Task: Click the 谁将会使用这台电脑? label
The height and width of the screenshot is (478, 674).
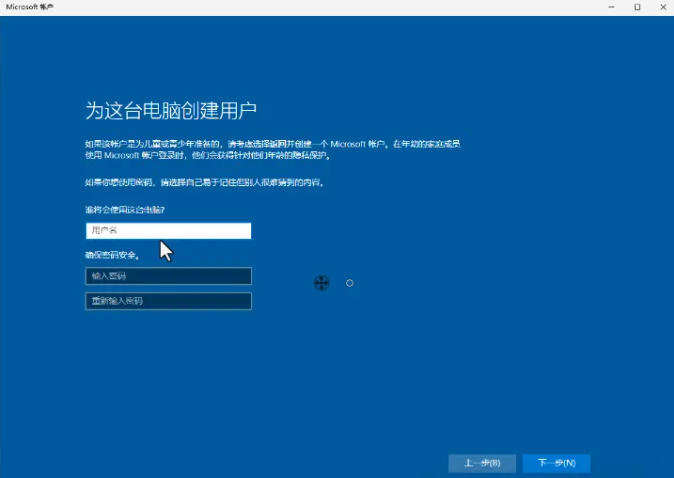Action: pos(125,209)
